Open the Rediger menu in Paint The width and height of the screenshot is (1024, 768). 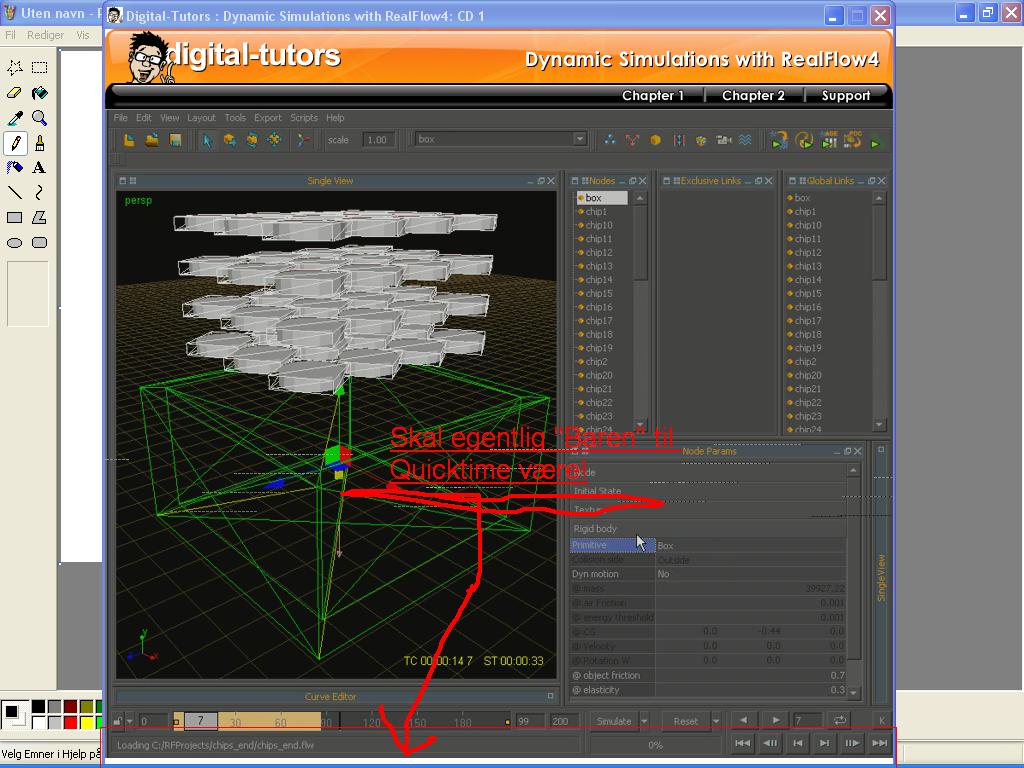[45, 35]
